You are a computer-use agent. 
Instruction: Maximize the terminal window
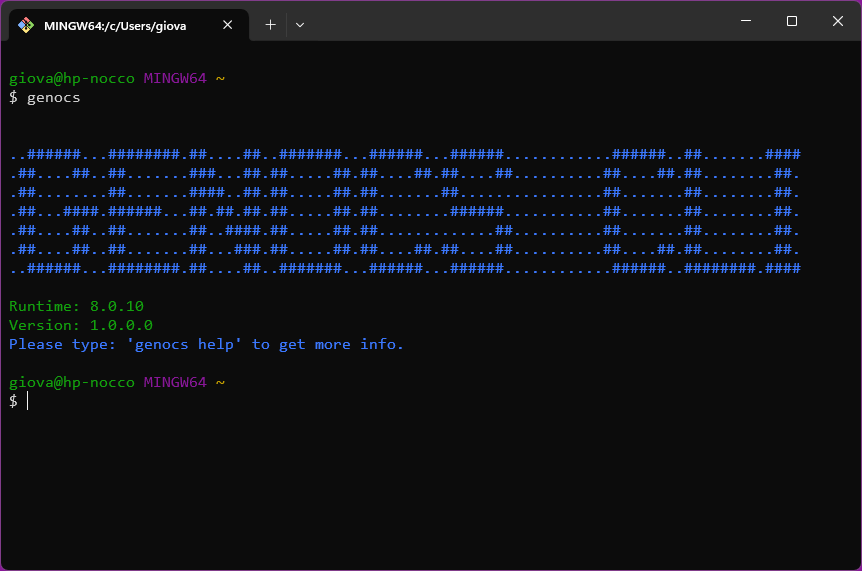pos(791,21)
